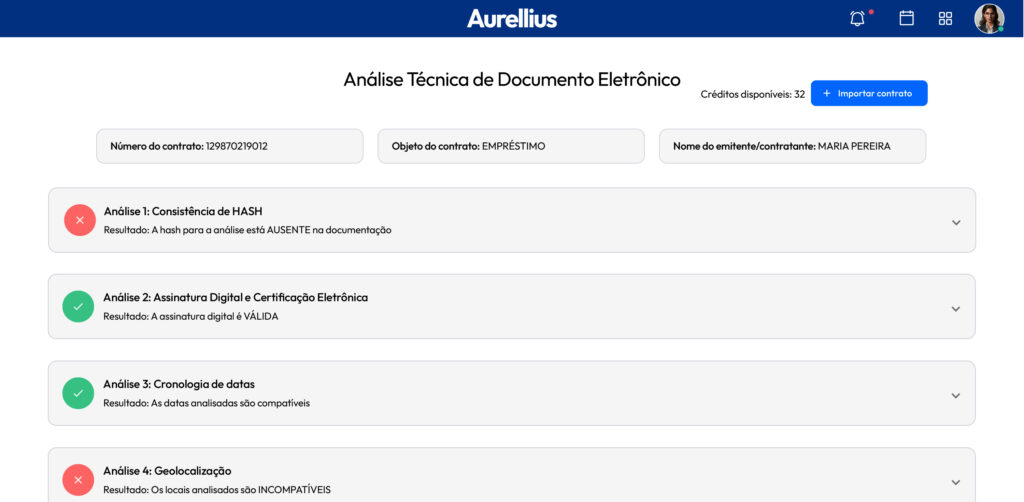
Task: Select the Número do contrato field
Action: pyautogui.click(x=230, y=146)
